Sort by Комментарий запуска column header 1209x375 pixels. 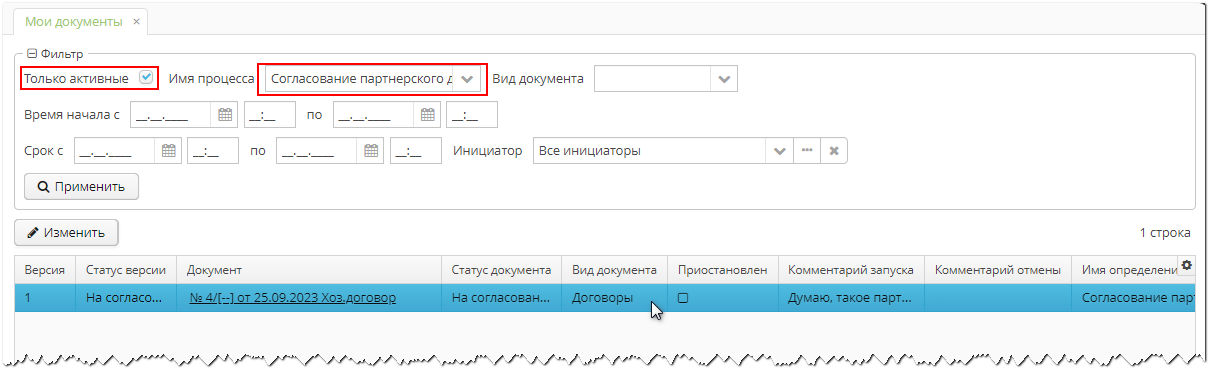point(851,270)
